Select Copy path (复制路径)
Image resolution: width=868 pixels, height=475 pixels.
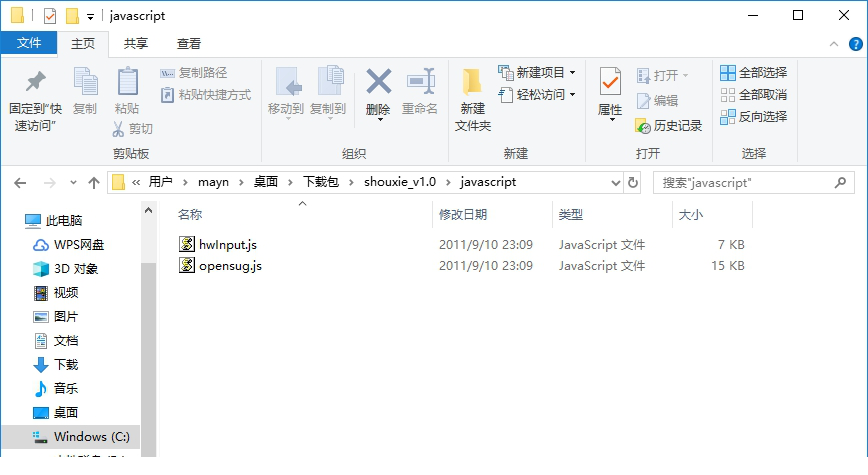(x=194, y=73)
